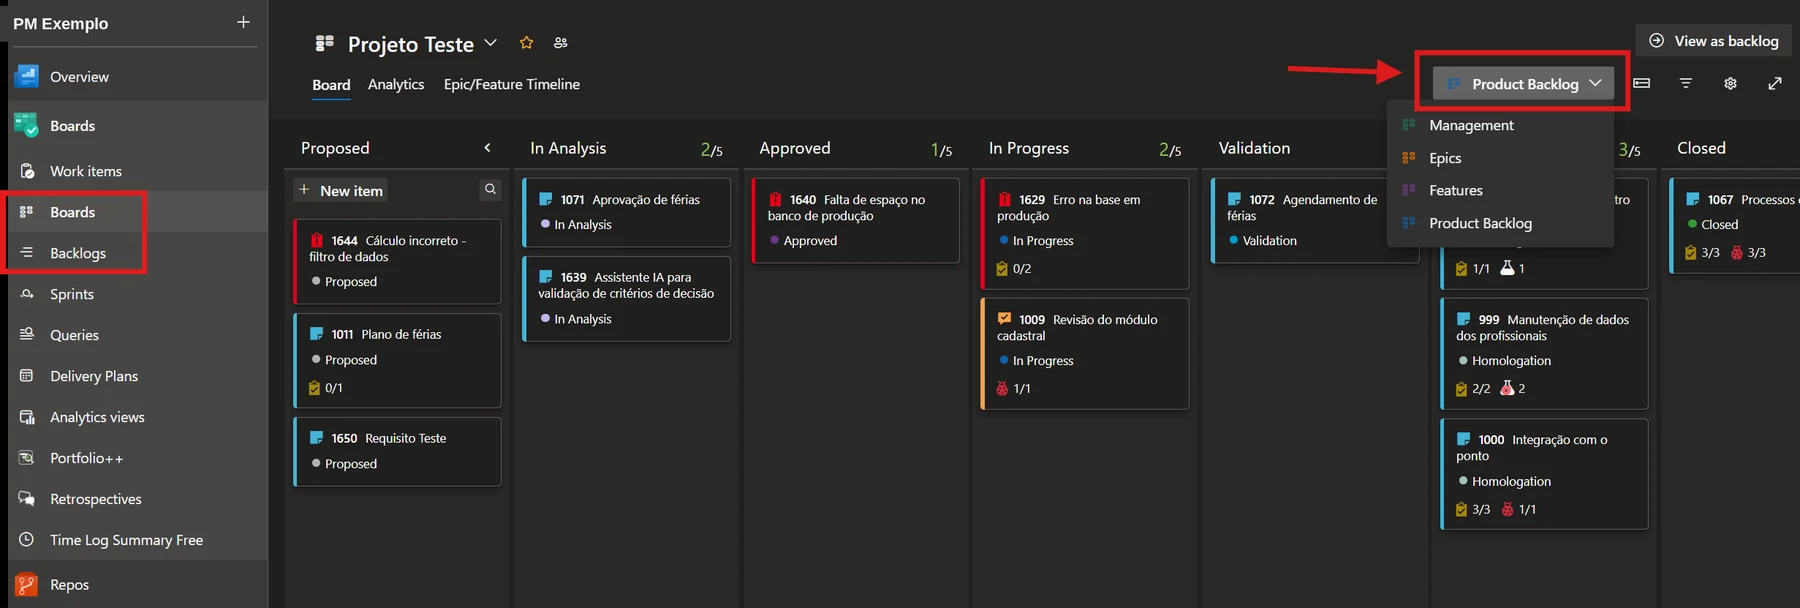Click View as backlog
Viewport: 1800px width, 608px height.
[1714, 41]
